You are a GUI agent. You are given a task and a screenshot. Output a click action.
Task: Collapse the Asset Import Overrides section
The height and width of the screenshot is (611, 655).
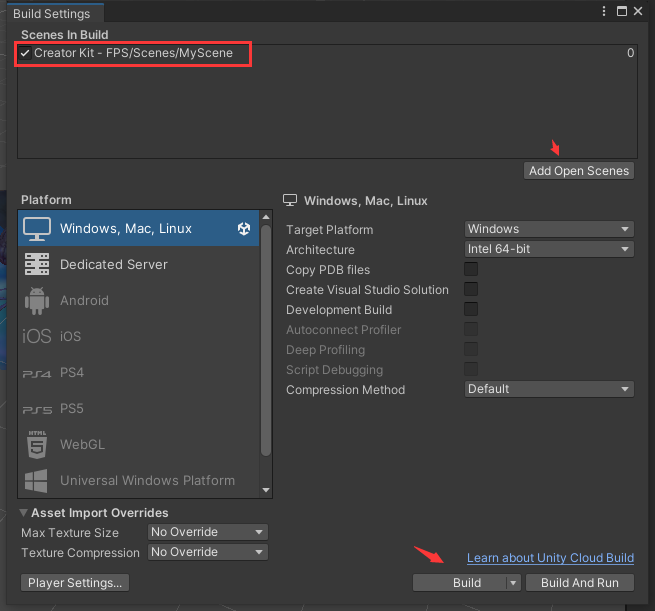coord(24,512)
